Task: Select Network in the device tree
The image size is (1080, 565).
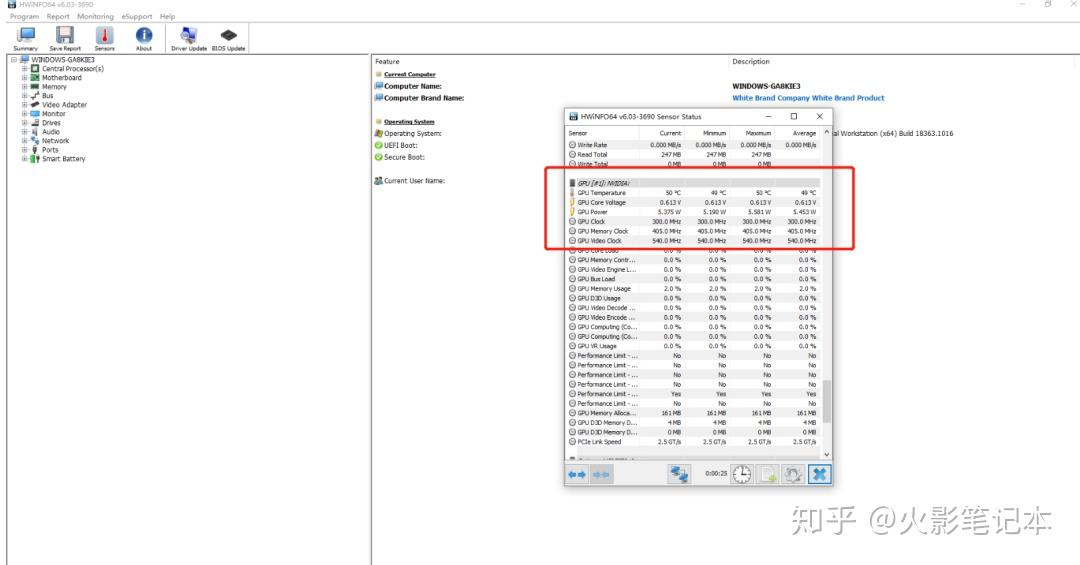Action: tap(55, 141)
